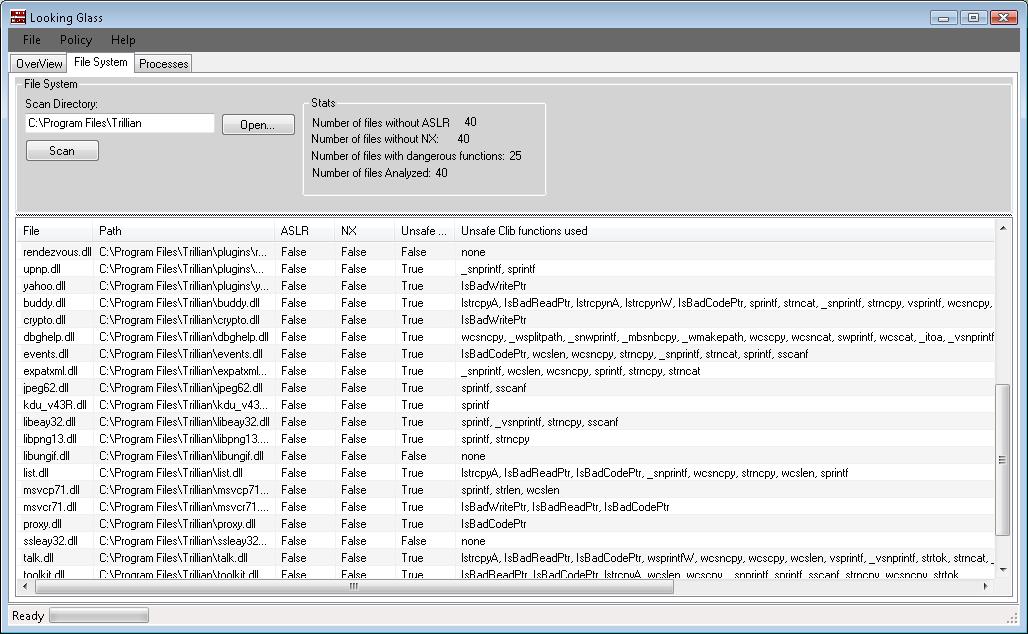1028x634 pixels.
Task: Switch to the OverView tab
Action: (x=39, y=64)
